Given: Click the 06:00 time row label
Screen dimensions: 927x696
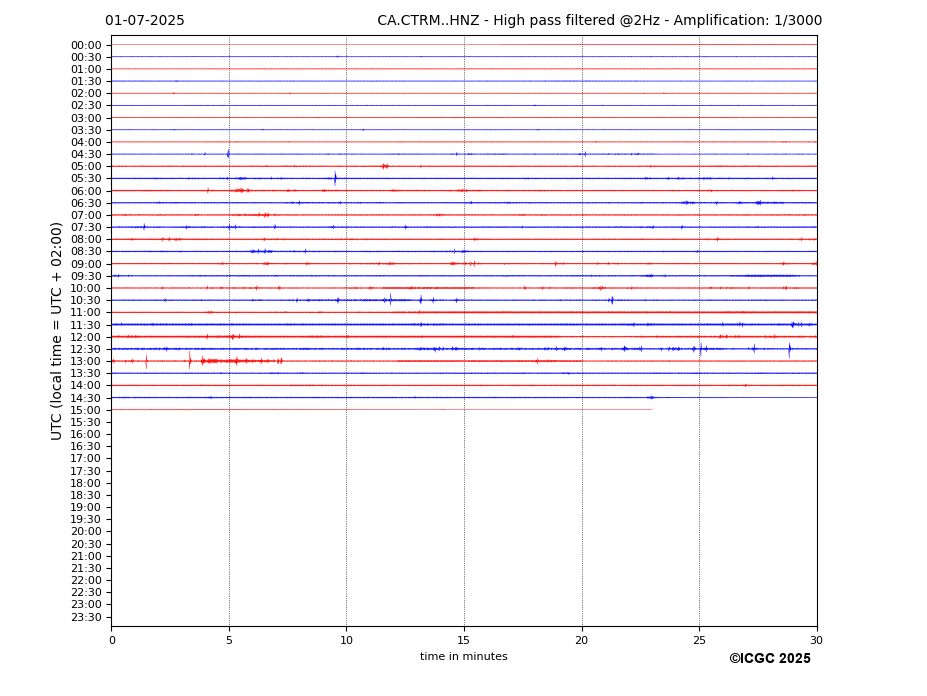Looking at the screenshot, I should coord(86,192).
